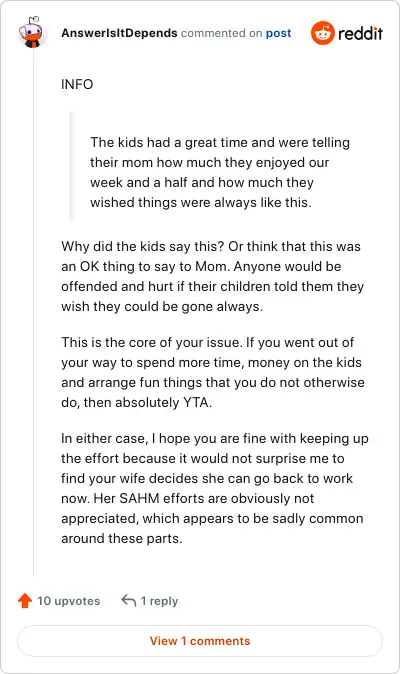Click the grey quote bar beside the blockquote
Image resolution: width=400 pixels, height=674 pixels.
[x=72, y=167]
